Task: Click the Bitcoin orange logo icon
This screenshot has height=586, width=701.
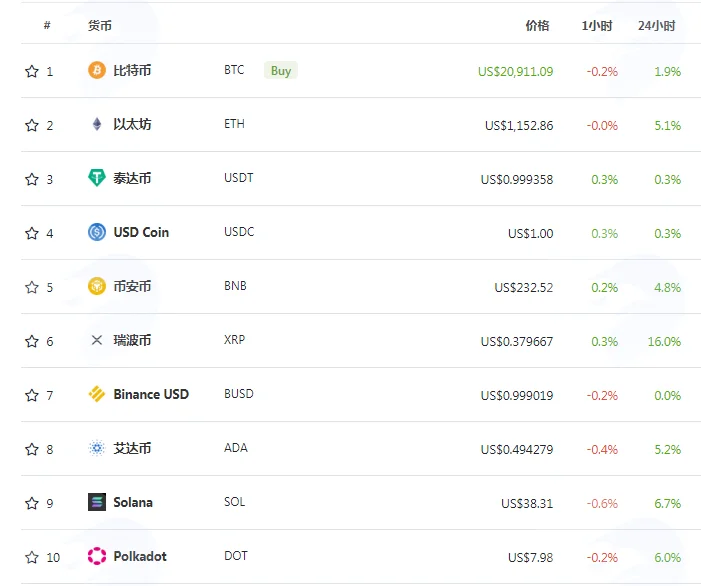Action: [97, 70]
